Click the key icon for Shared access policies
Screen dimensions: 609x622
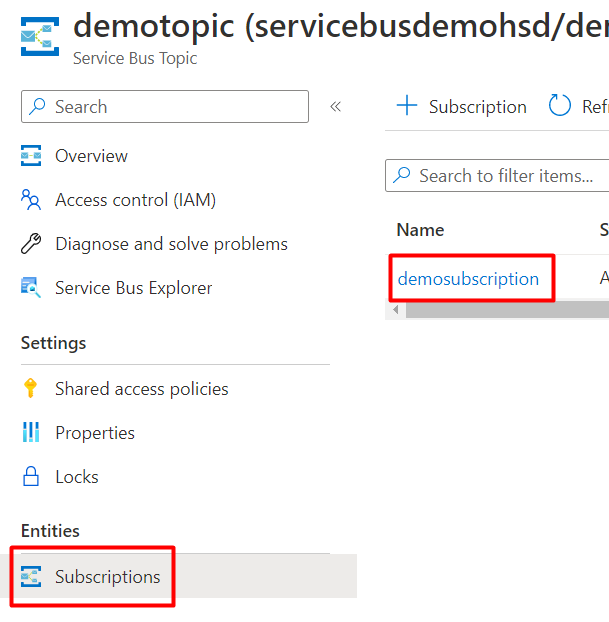coord(31,388)
